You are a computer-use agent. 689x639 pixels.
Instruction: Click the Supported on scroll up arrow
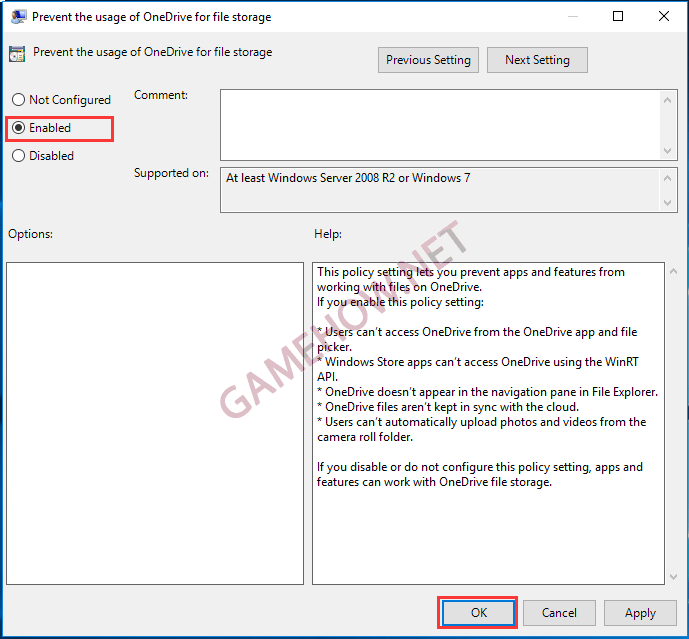[x=668, y=177]
